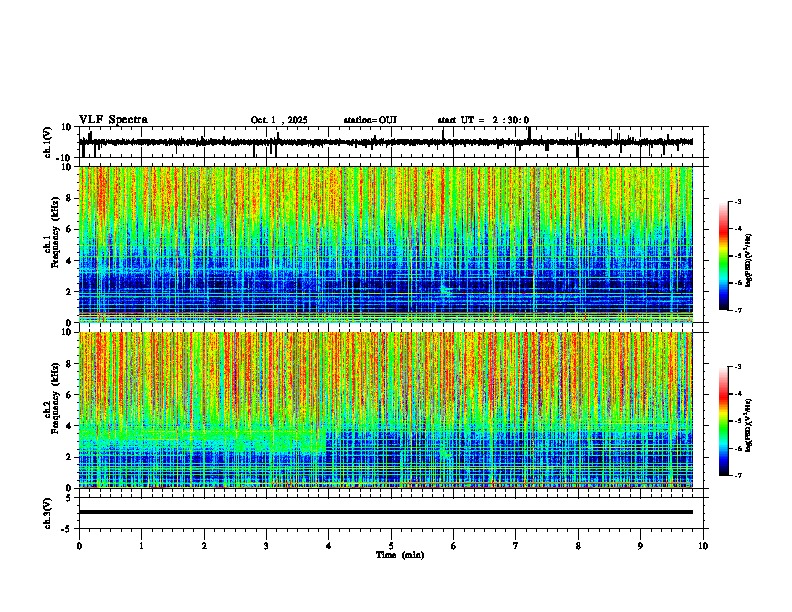Click the "-3" label on ch.1 color bar
This screenshot has width=792, height=612.
tap(737, 201)
